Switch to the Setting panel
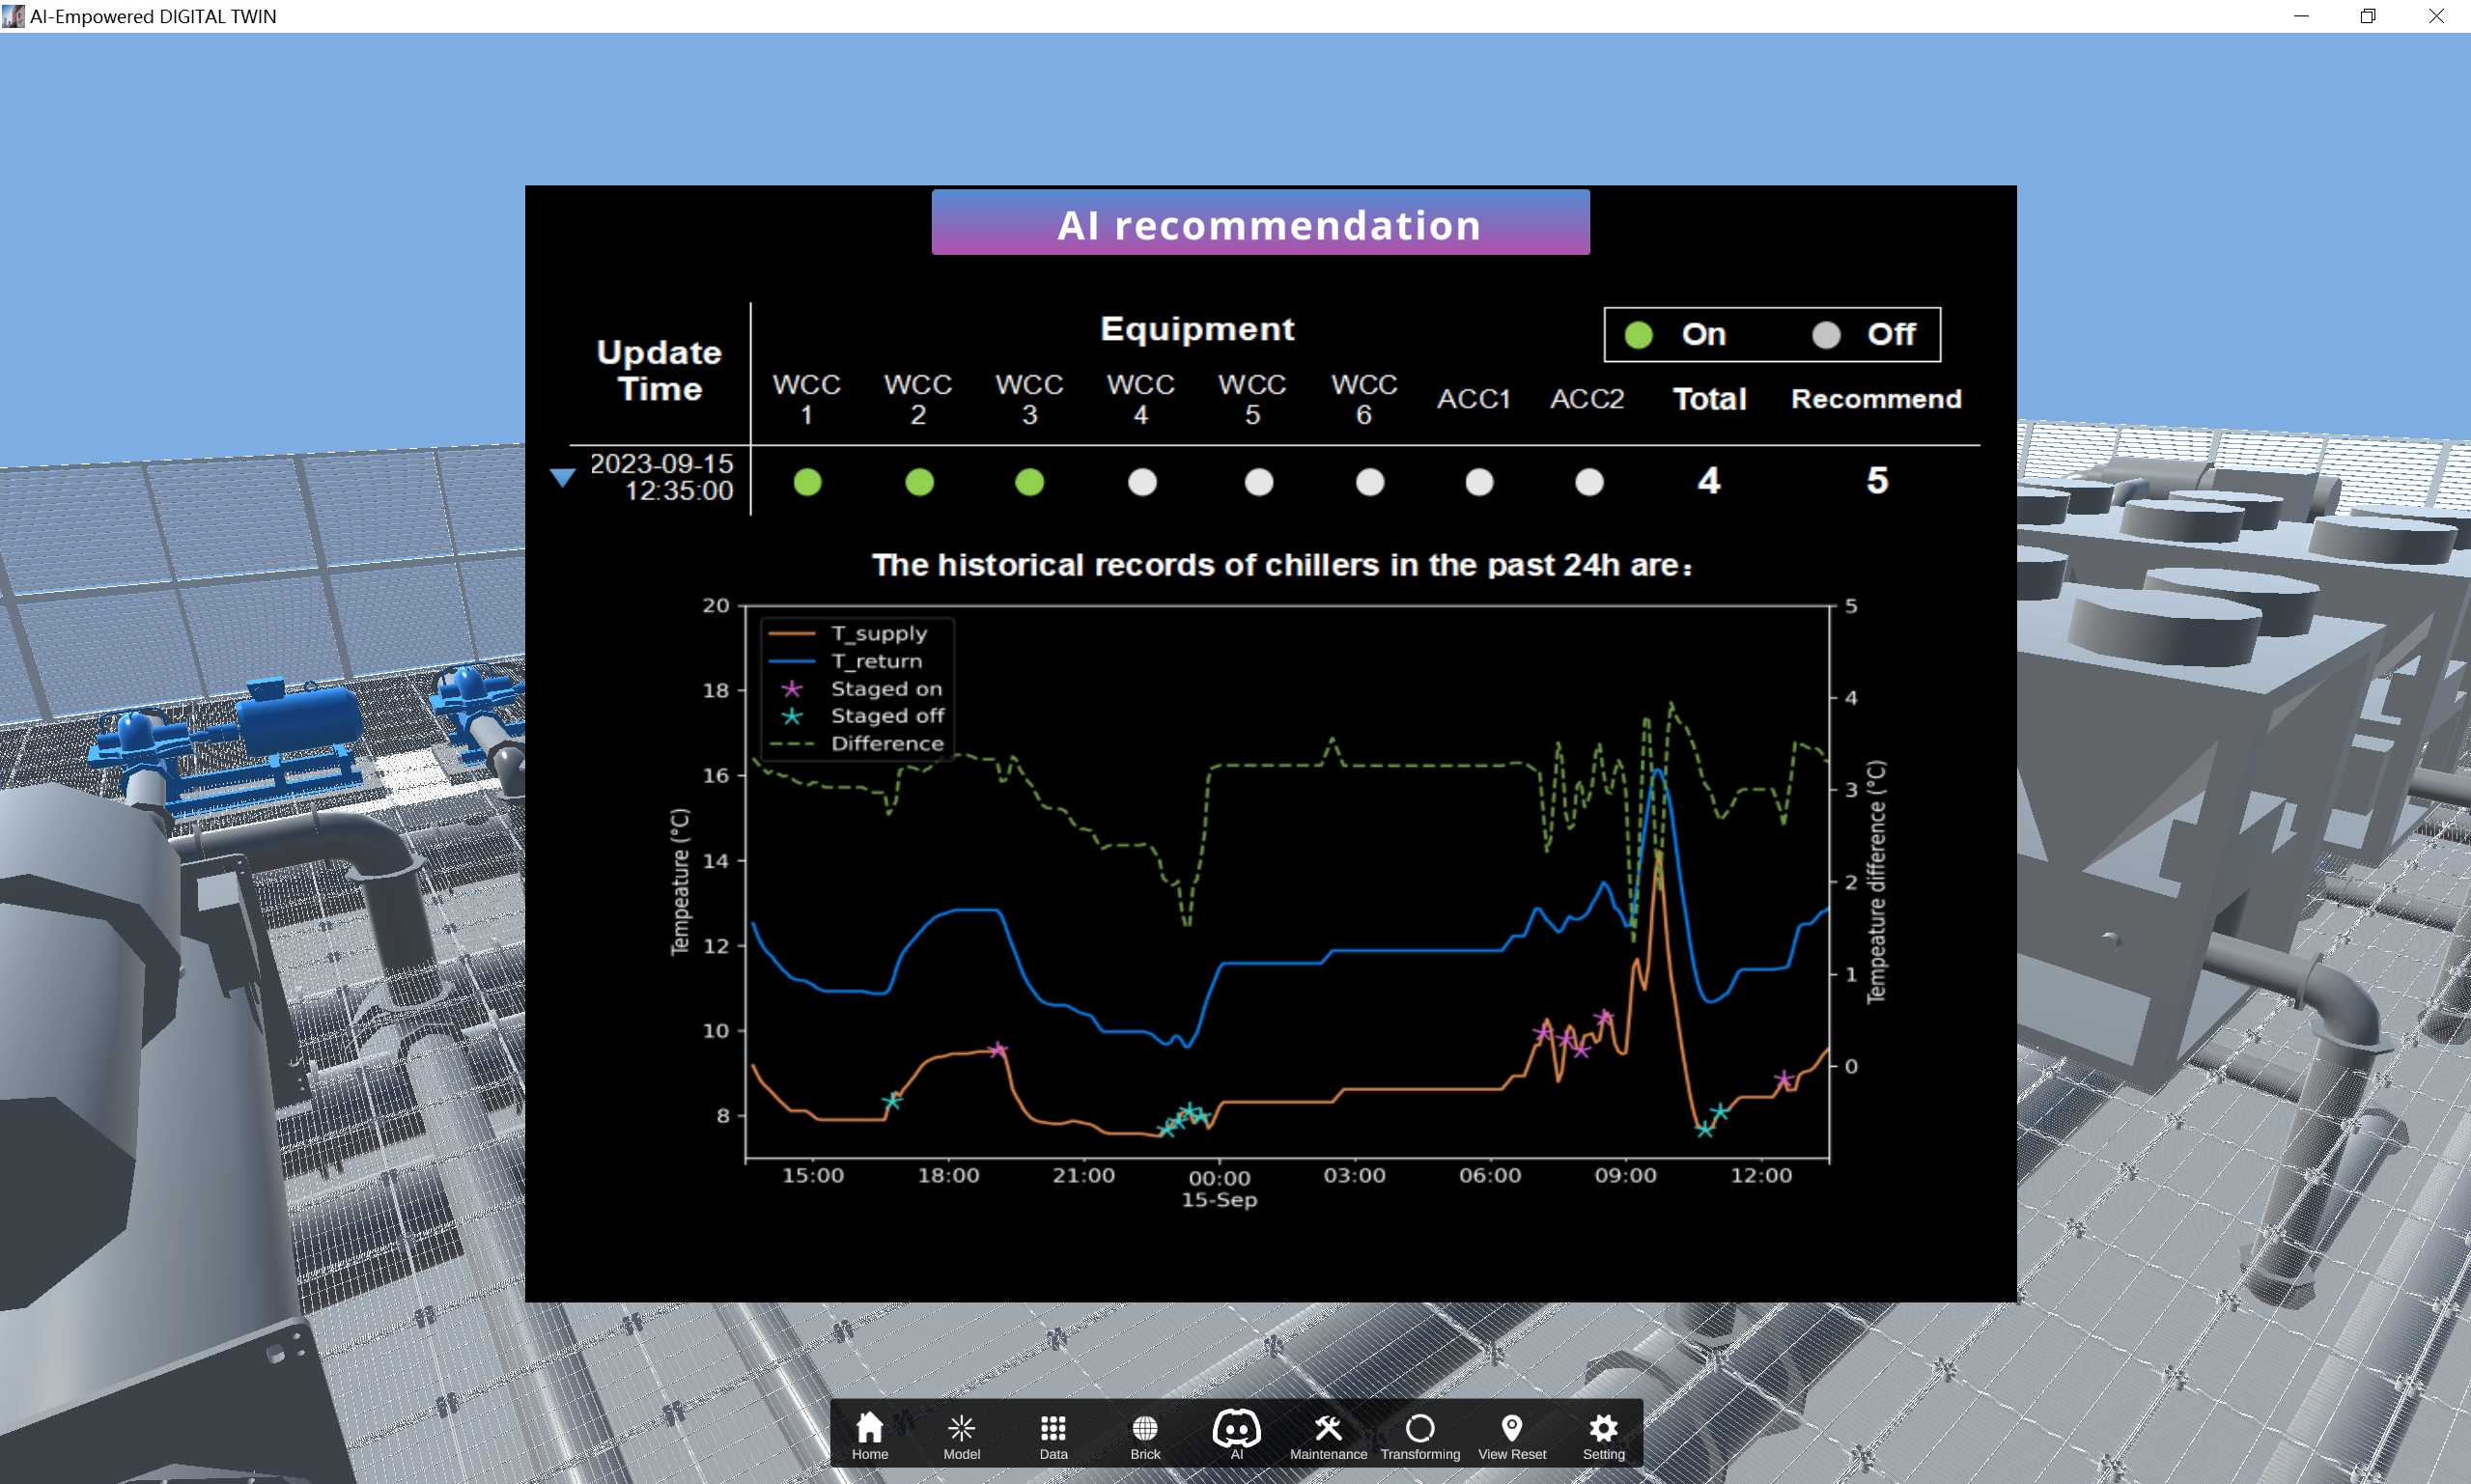This screenshot has width=2471, height=1484. 1603,1432
